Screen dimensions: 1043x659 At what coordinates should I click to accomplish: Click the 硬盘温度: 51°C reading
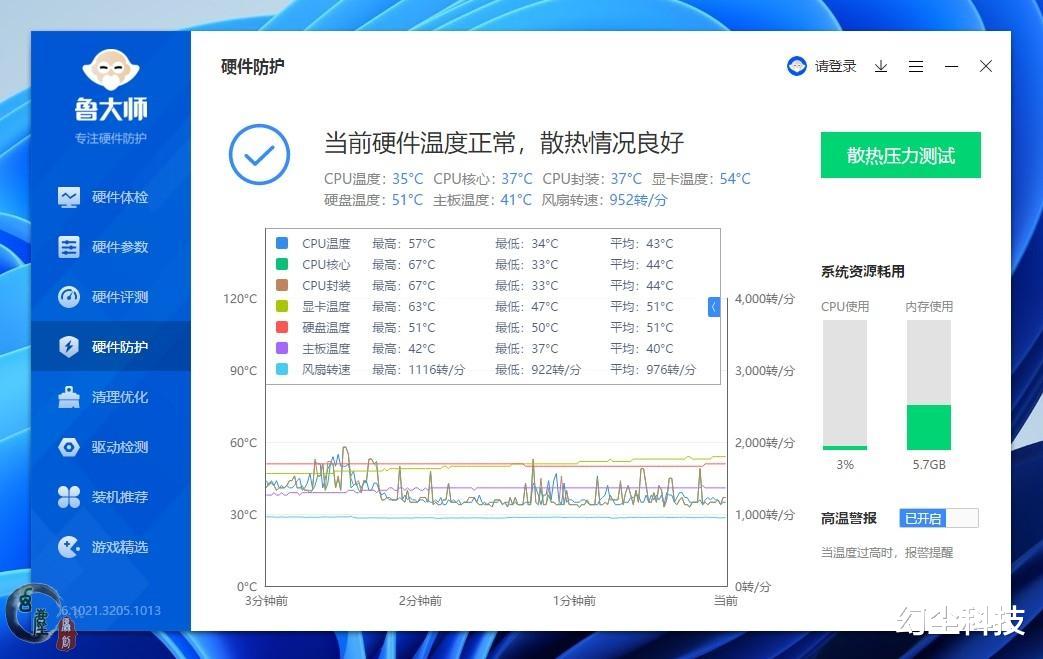pyautogui.click(x=373, y=200)
